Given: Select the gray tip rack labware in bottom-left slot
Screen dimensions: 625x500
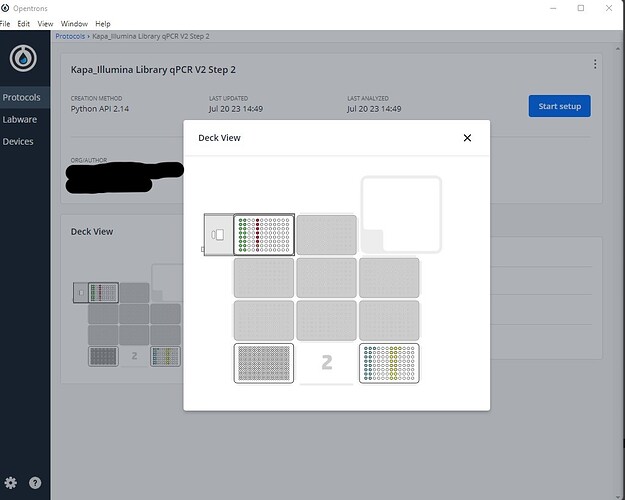Looking at the screenshot, I should (x=264, y=363).
